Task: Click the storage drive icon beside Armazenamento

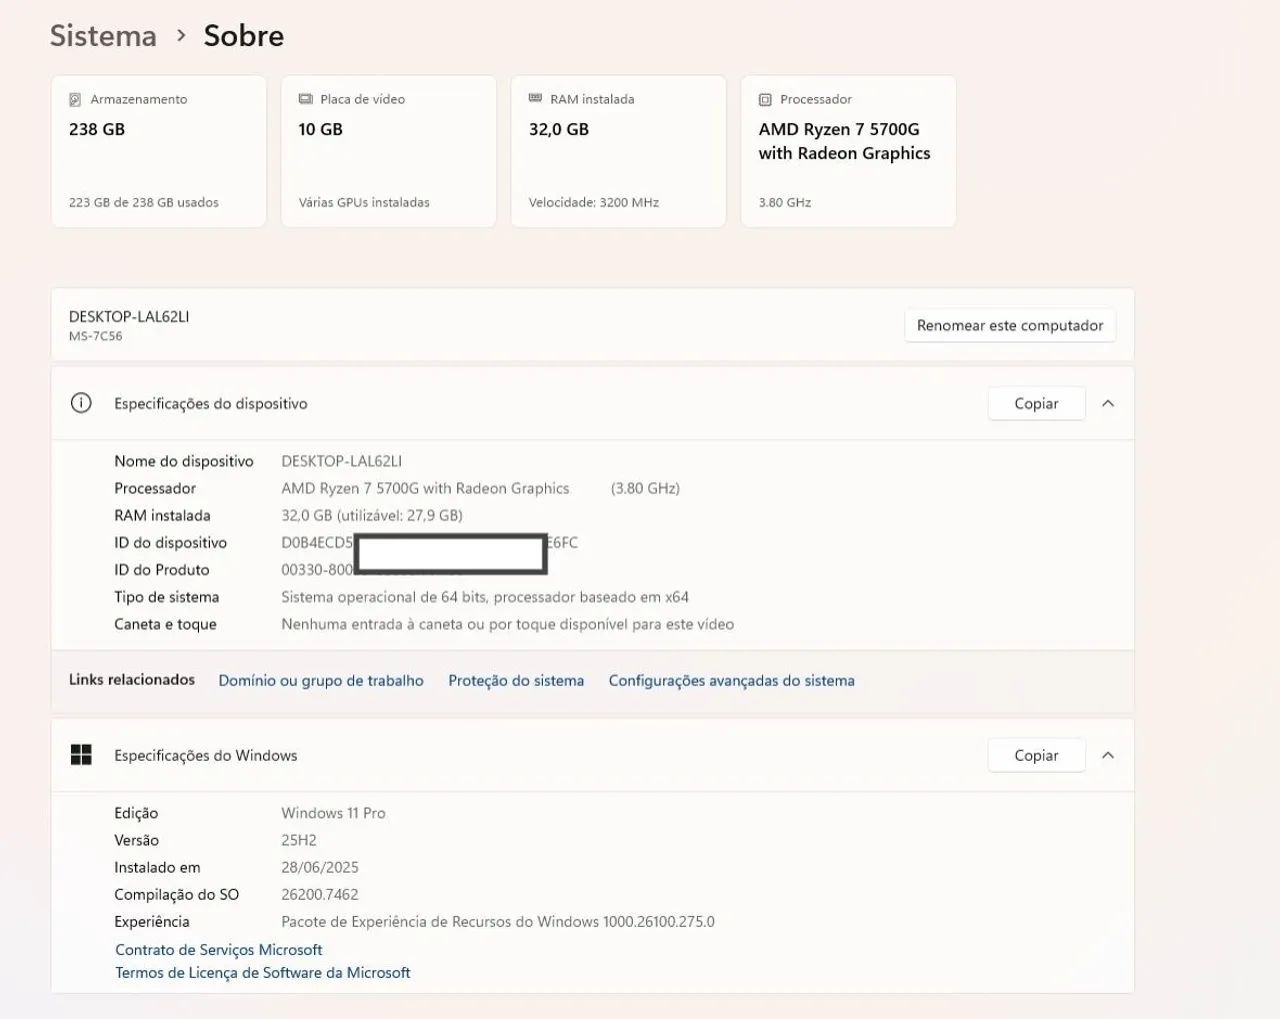Action: (x=75, y=100)
